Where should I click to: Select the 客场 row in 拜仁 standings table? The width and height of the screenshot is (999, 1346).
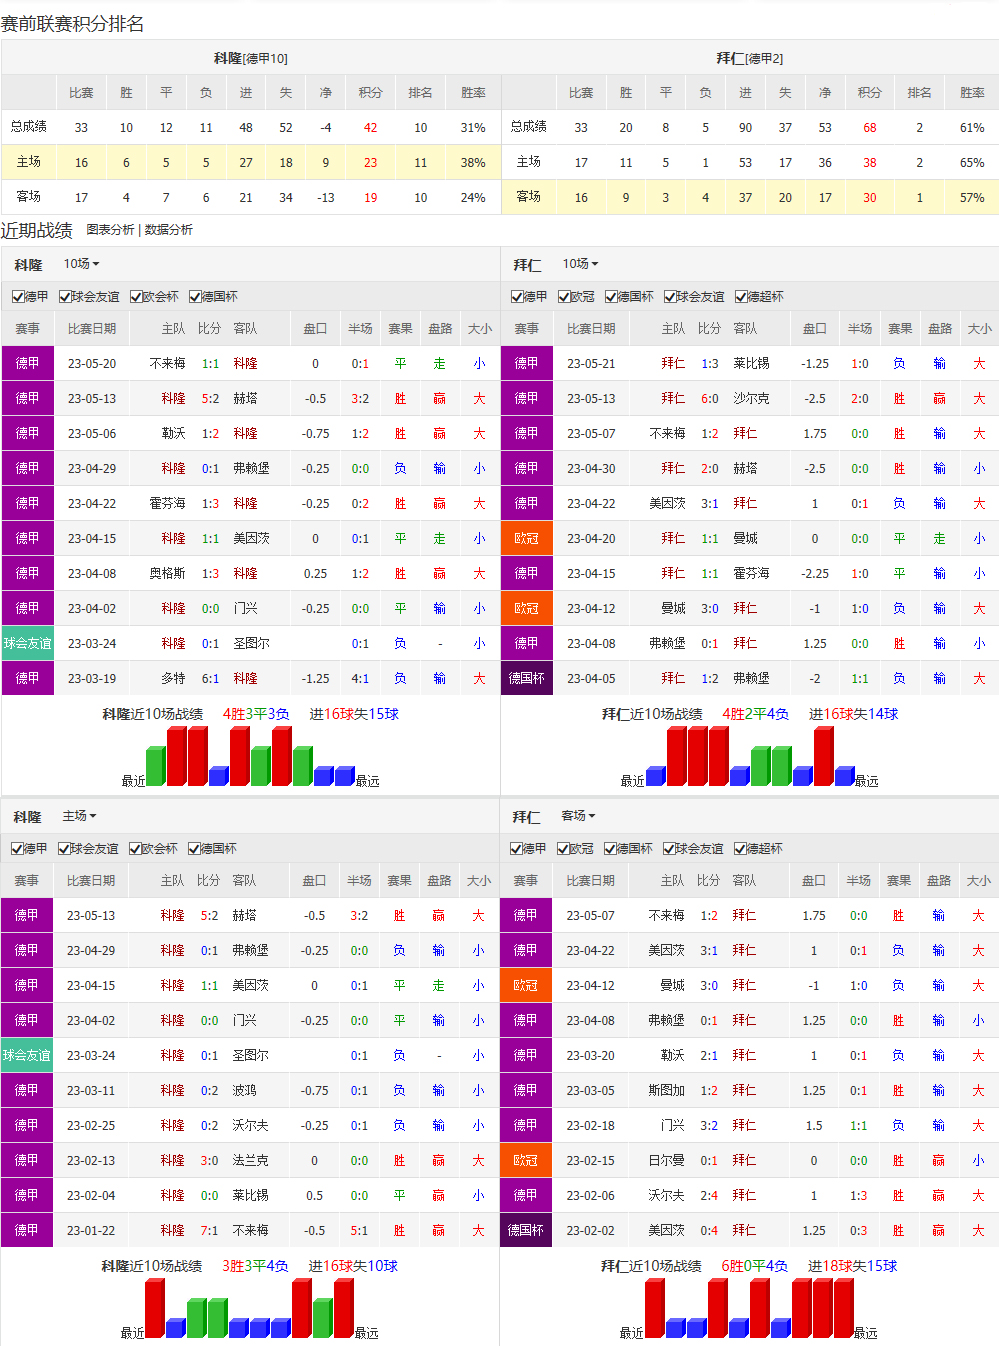pyautogui.click(x=529, y=197)
